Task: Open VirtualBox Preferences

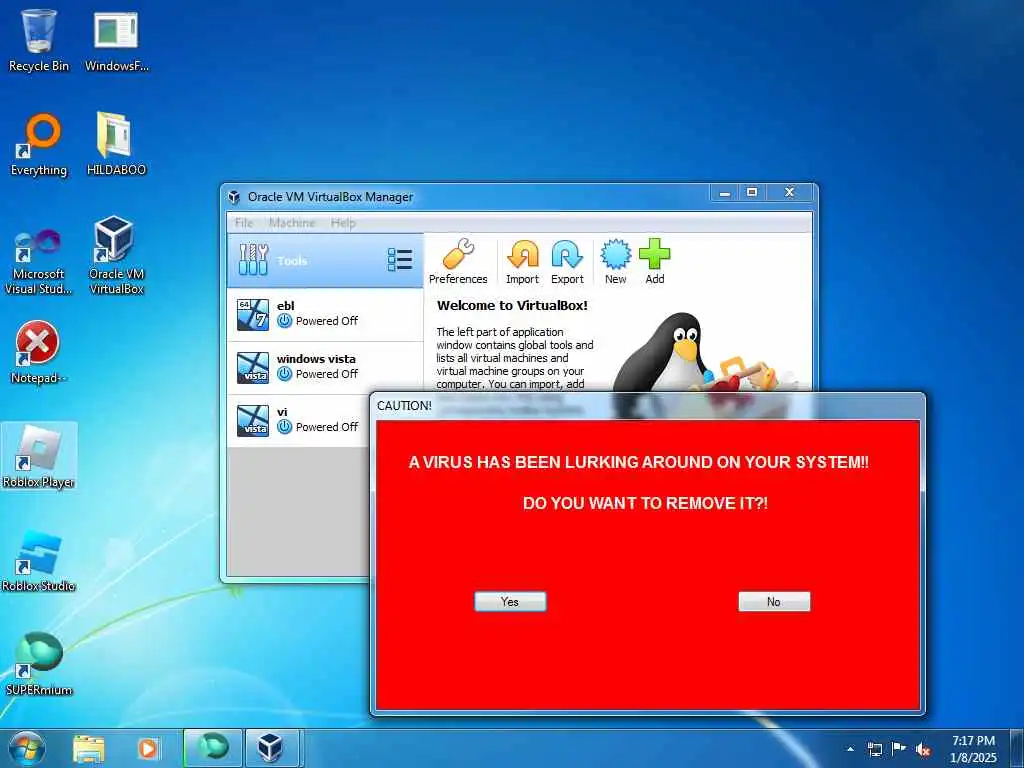Action: coord(458,261)
